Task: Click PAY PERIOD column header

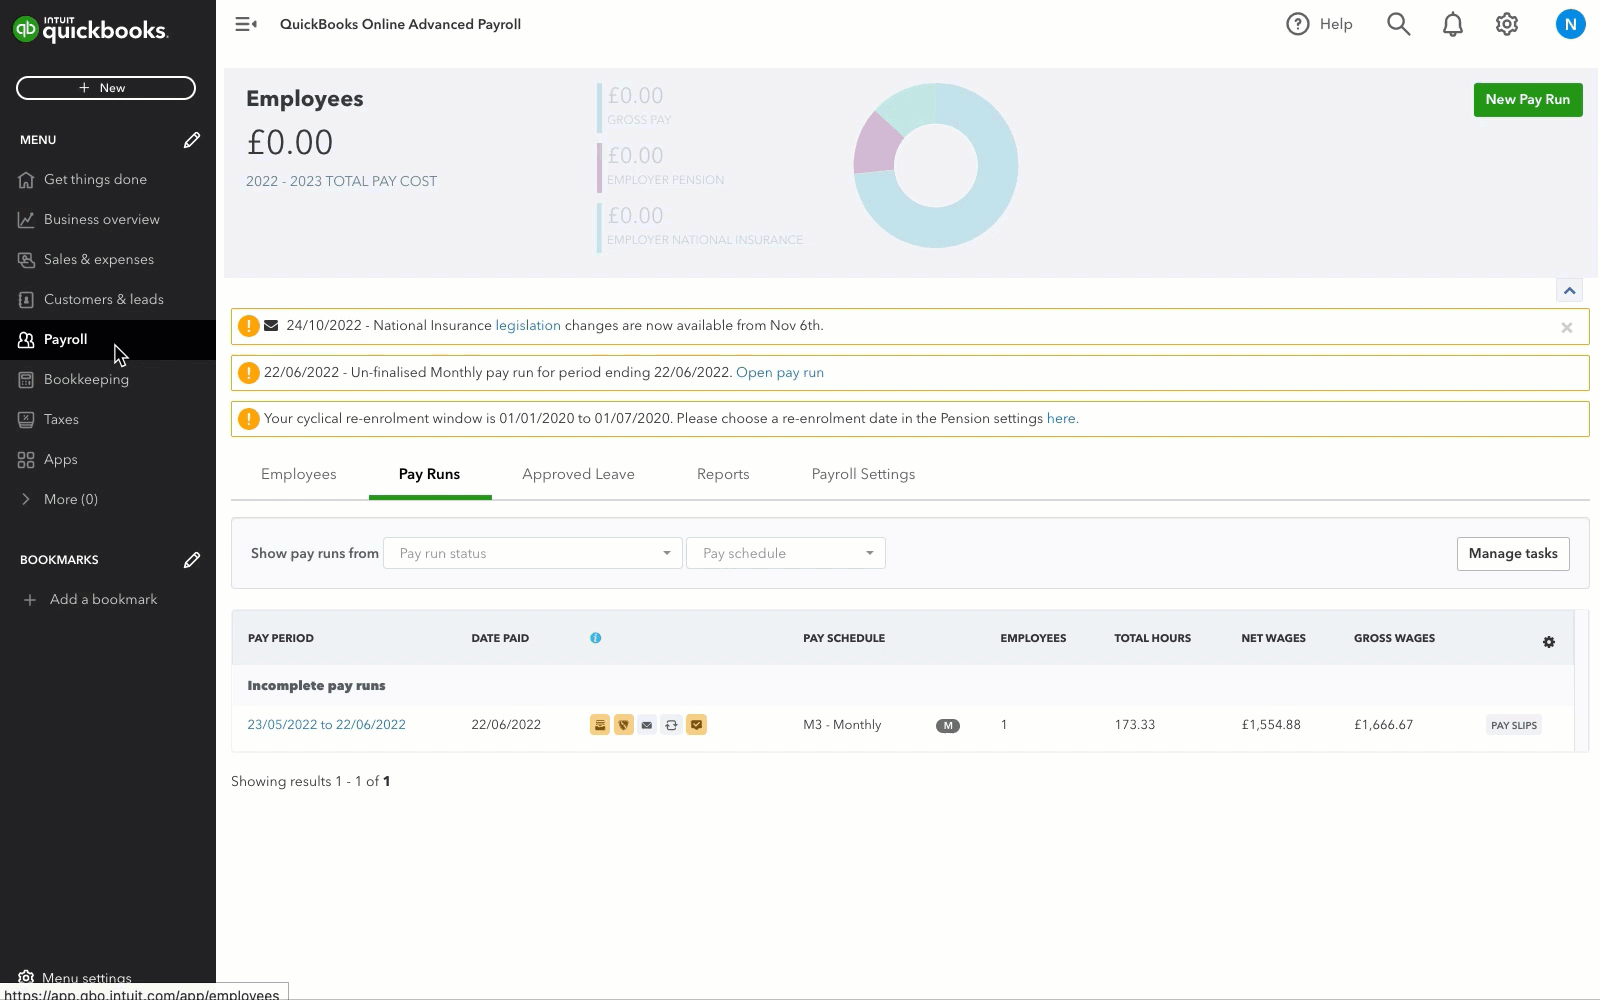Action: (x=281, y=638)
